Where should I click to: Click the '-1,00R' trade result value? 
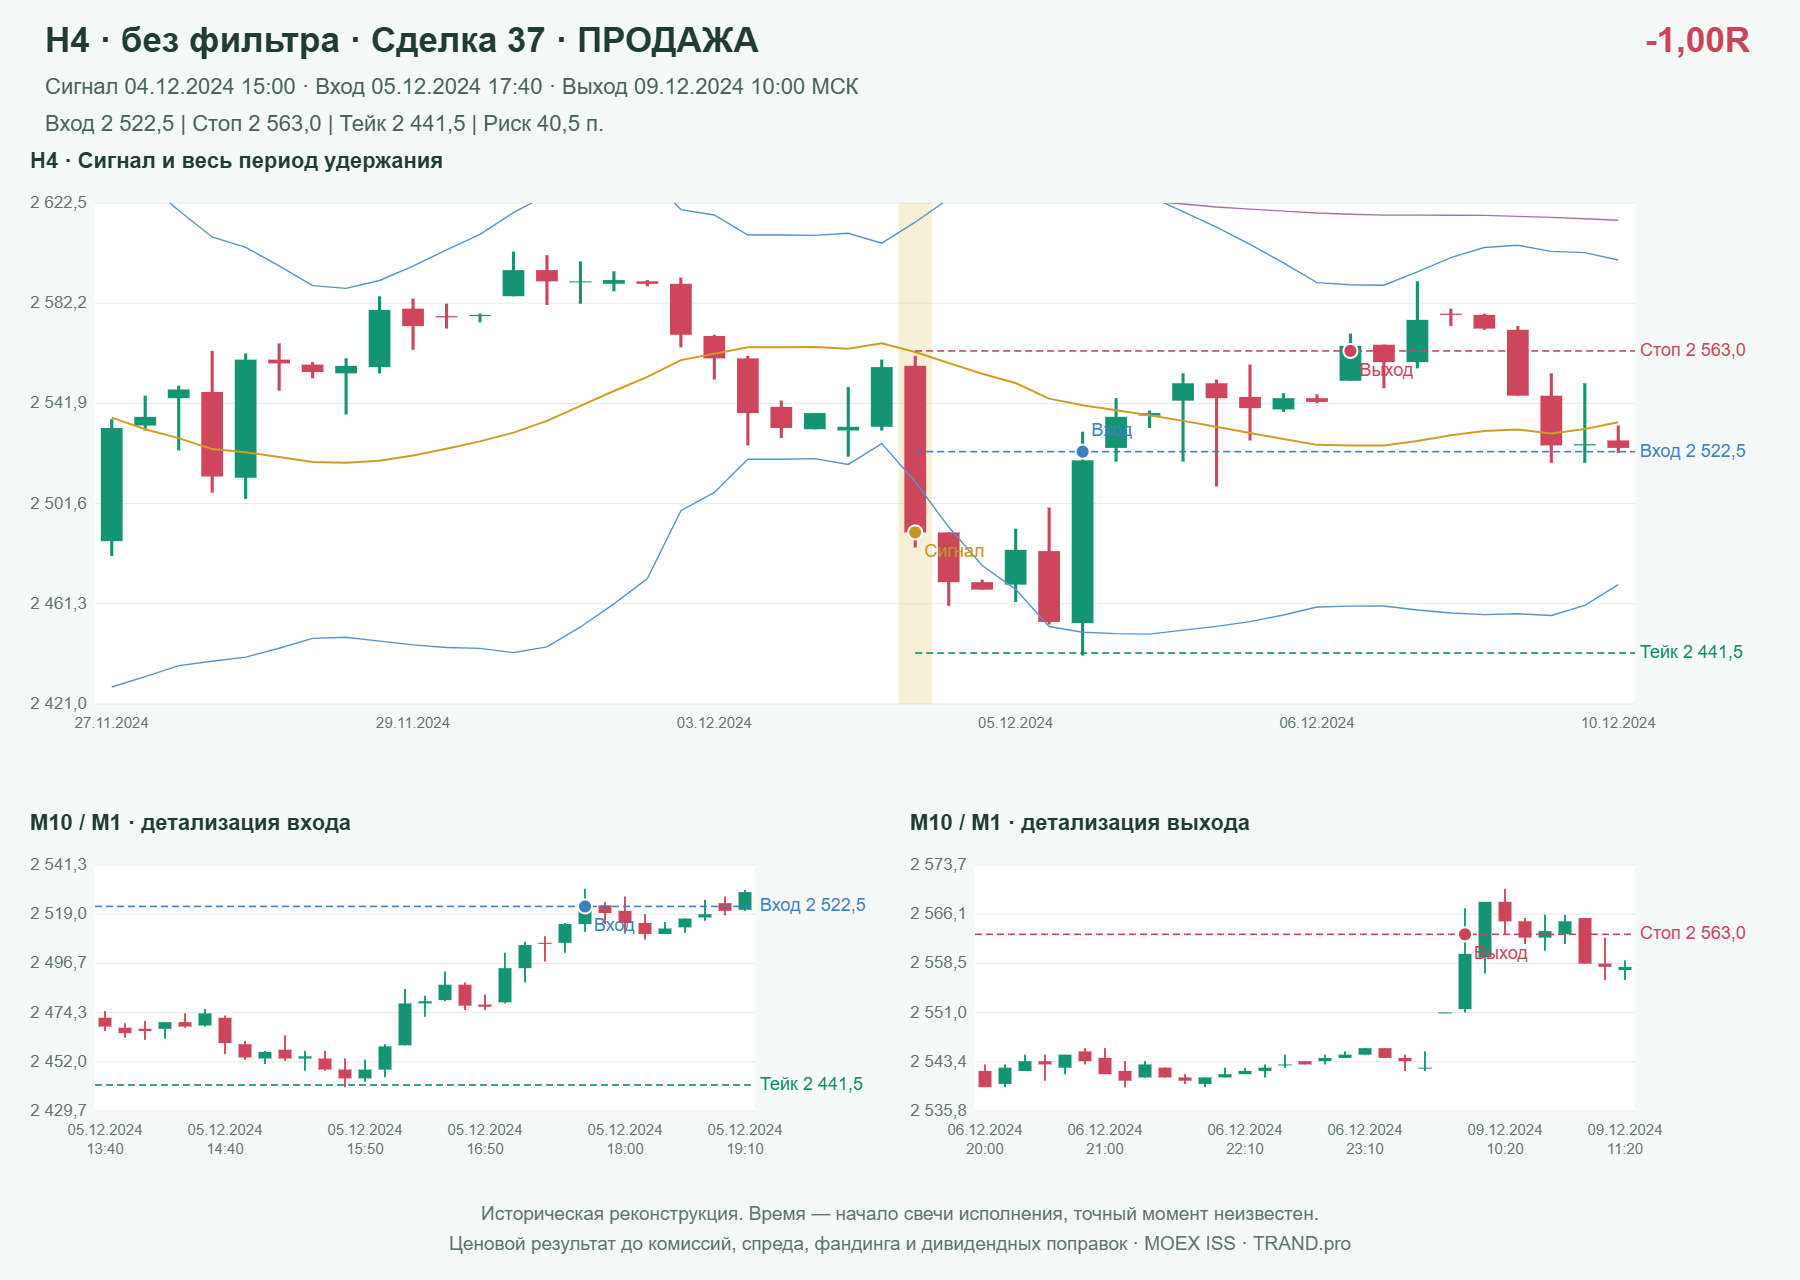coord(1697,40)
